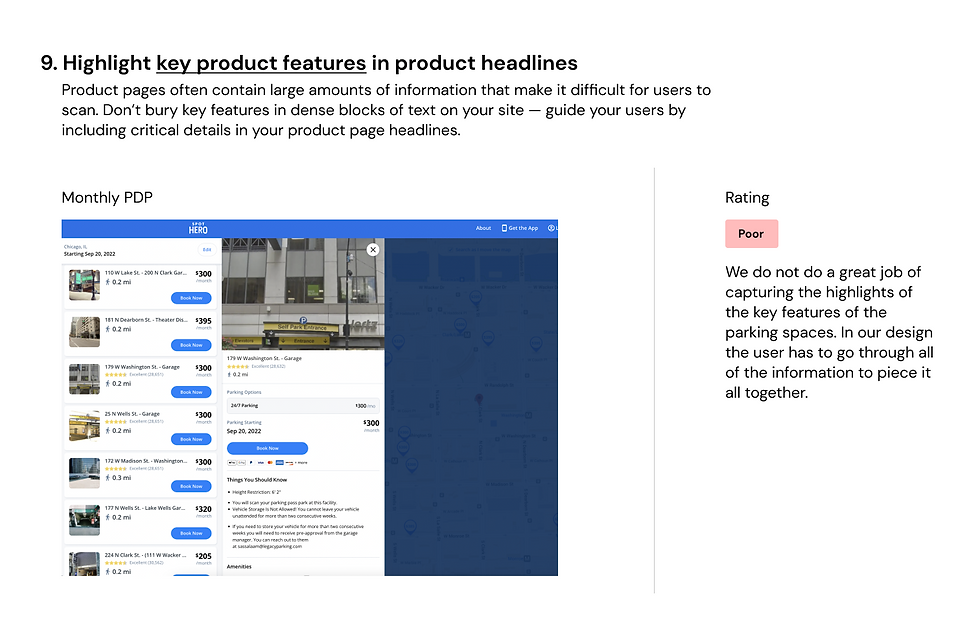Click the Self Park Entrance photo
This screenshot has width=980, height=636.
[x=303, y=294]
